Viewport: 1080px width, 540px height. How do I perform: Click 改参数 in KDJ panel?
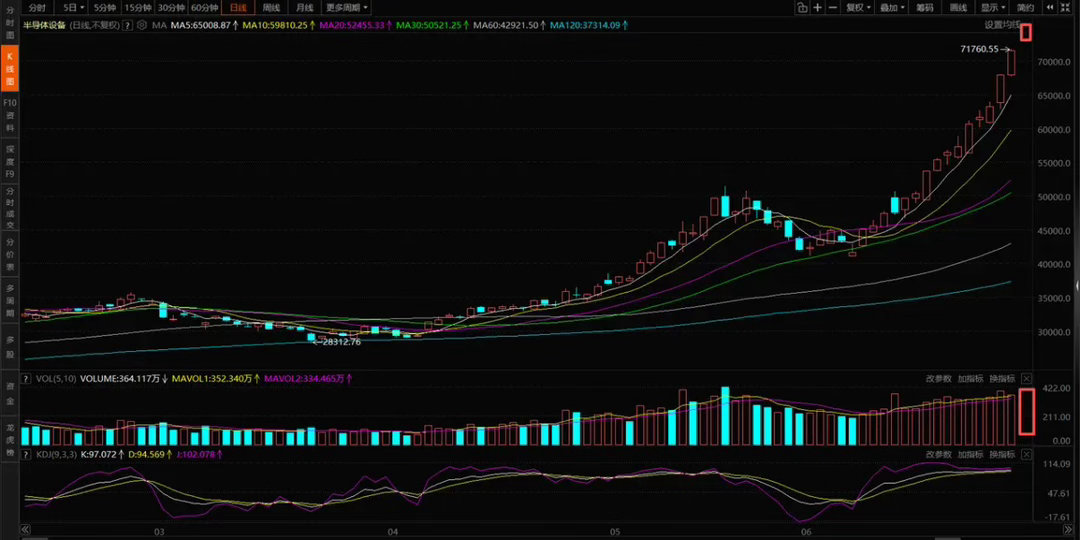click(x=938, y=455)
